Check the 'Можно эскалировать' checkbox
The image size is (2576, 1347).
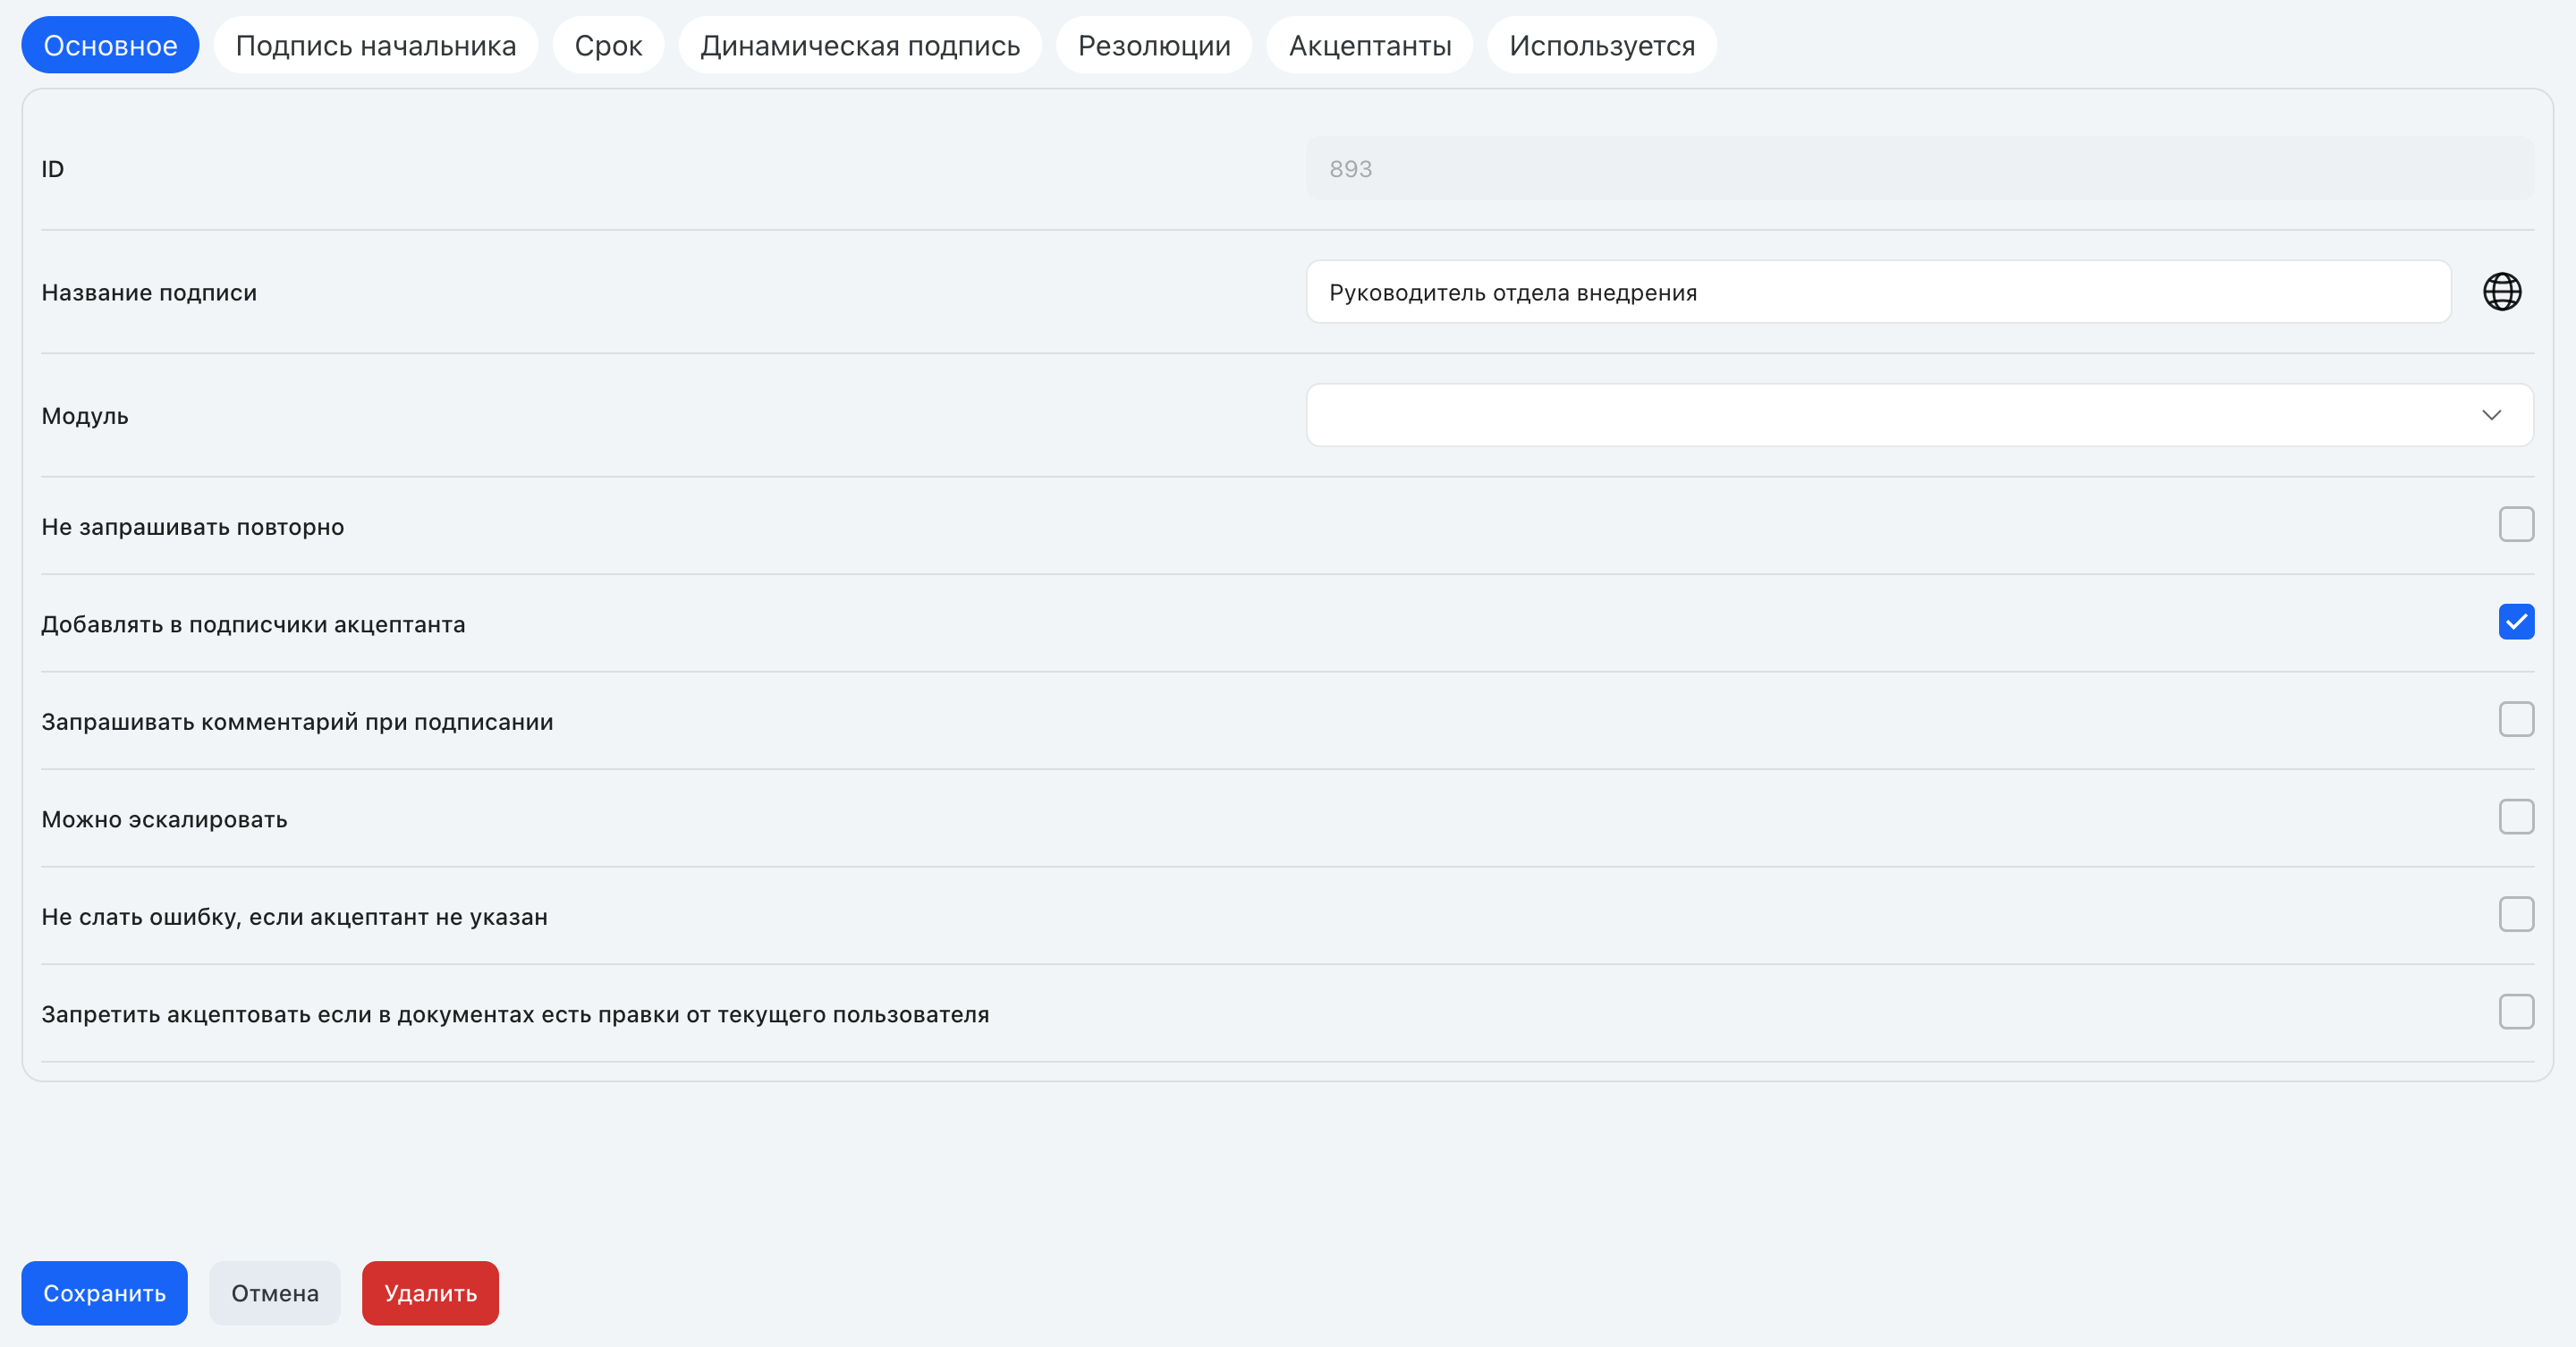[2516, 817]
